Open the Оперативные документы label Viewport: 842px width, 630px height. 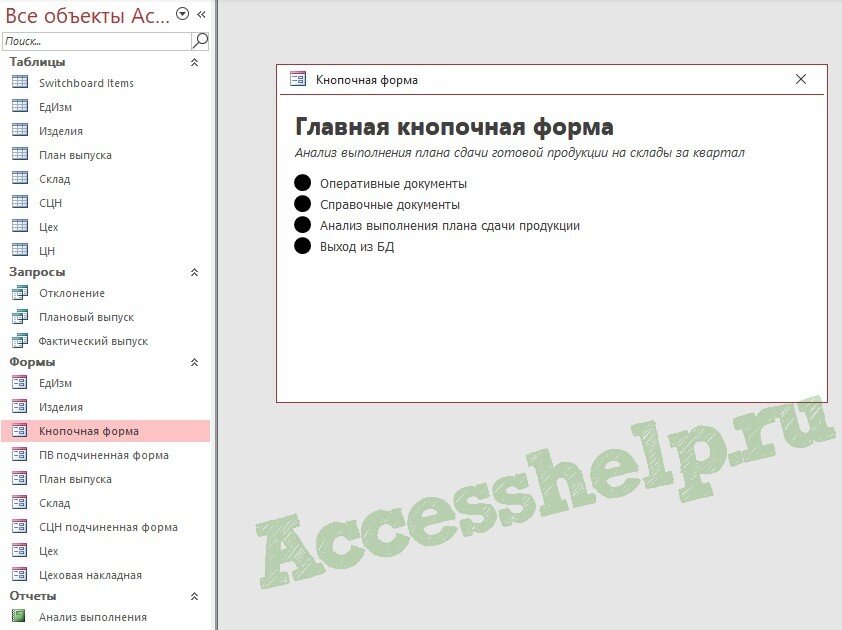pyautogui.click(x=393, y=184)
